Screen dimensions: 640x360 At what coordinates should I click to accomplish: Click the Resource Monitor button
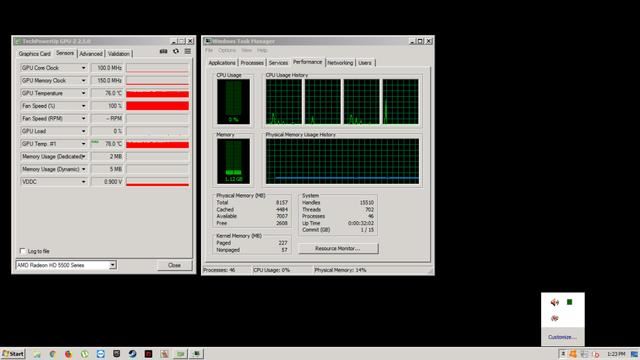338,249
